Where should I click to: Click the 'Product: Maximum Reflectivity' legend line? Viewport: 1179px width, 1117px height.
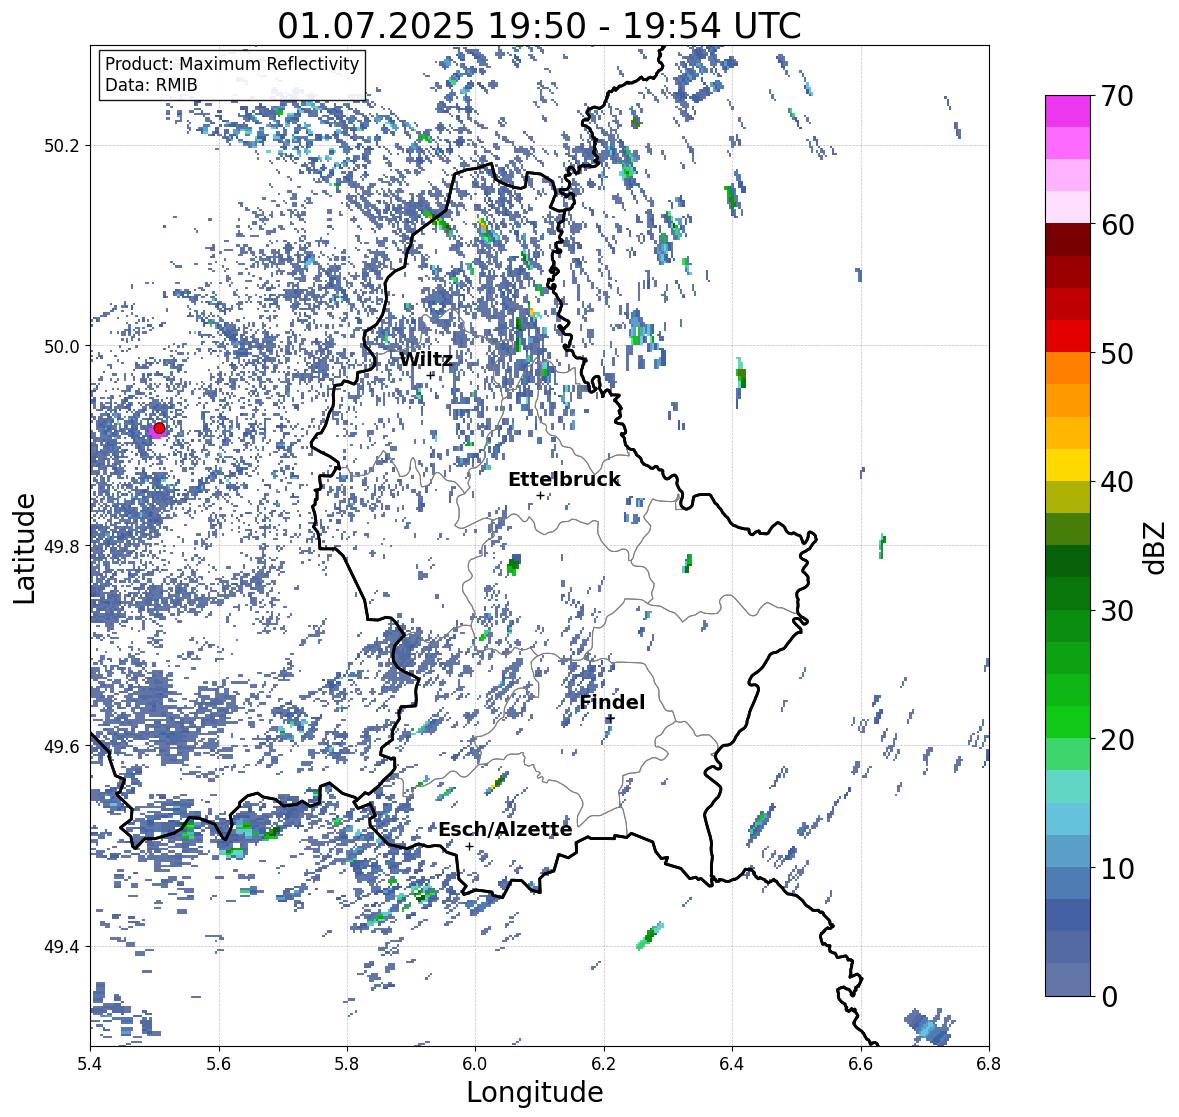[232, 64]
